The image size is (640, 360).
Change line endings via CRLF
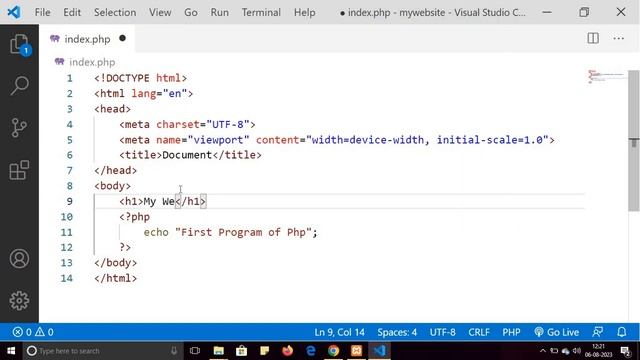click(x=479, y=332)
